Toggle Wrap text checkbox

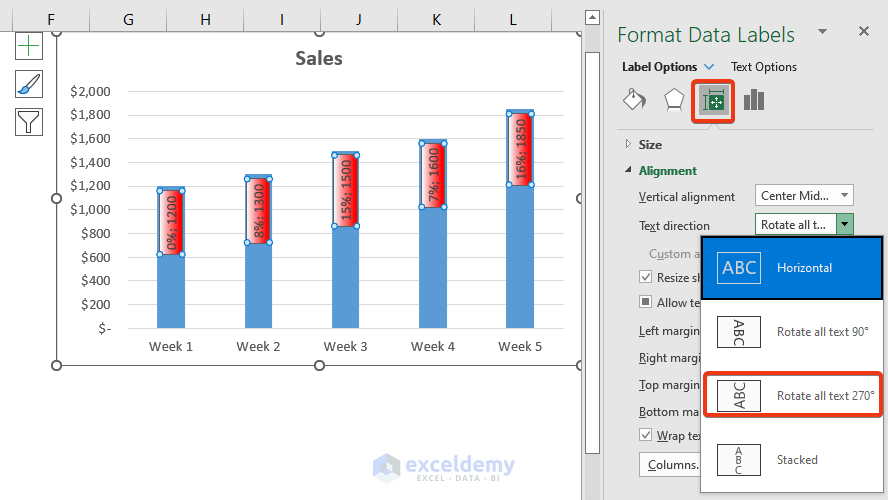coord(646,435)
